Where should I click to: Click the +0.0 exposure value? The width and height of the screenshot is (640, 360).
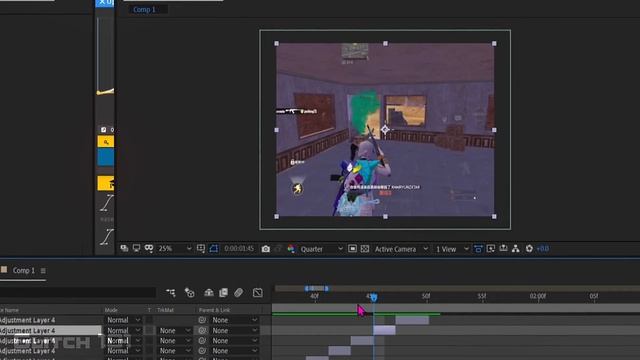tap(543, 249)
